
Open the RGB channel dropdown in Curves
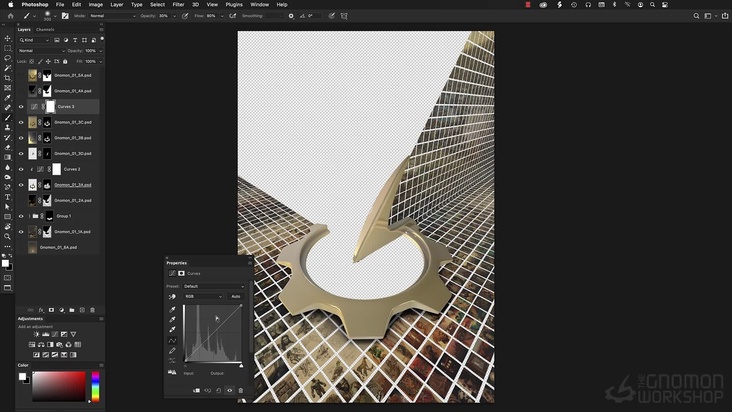[x=203, y=296]
